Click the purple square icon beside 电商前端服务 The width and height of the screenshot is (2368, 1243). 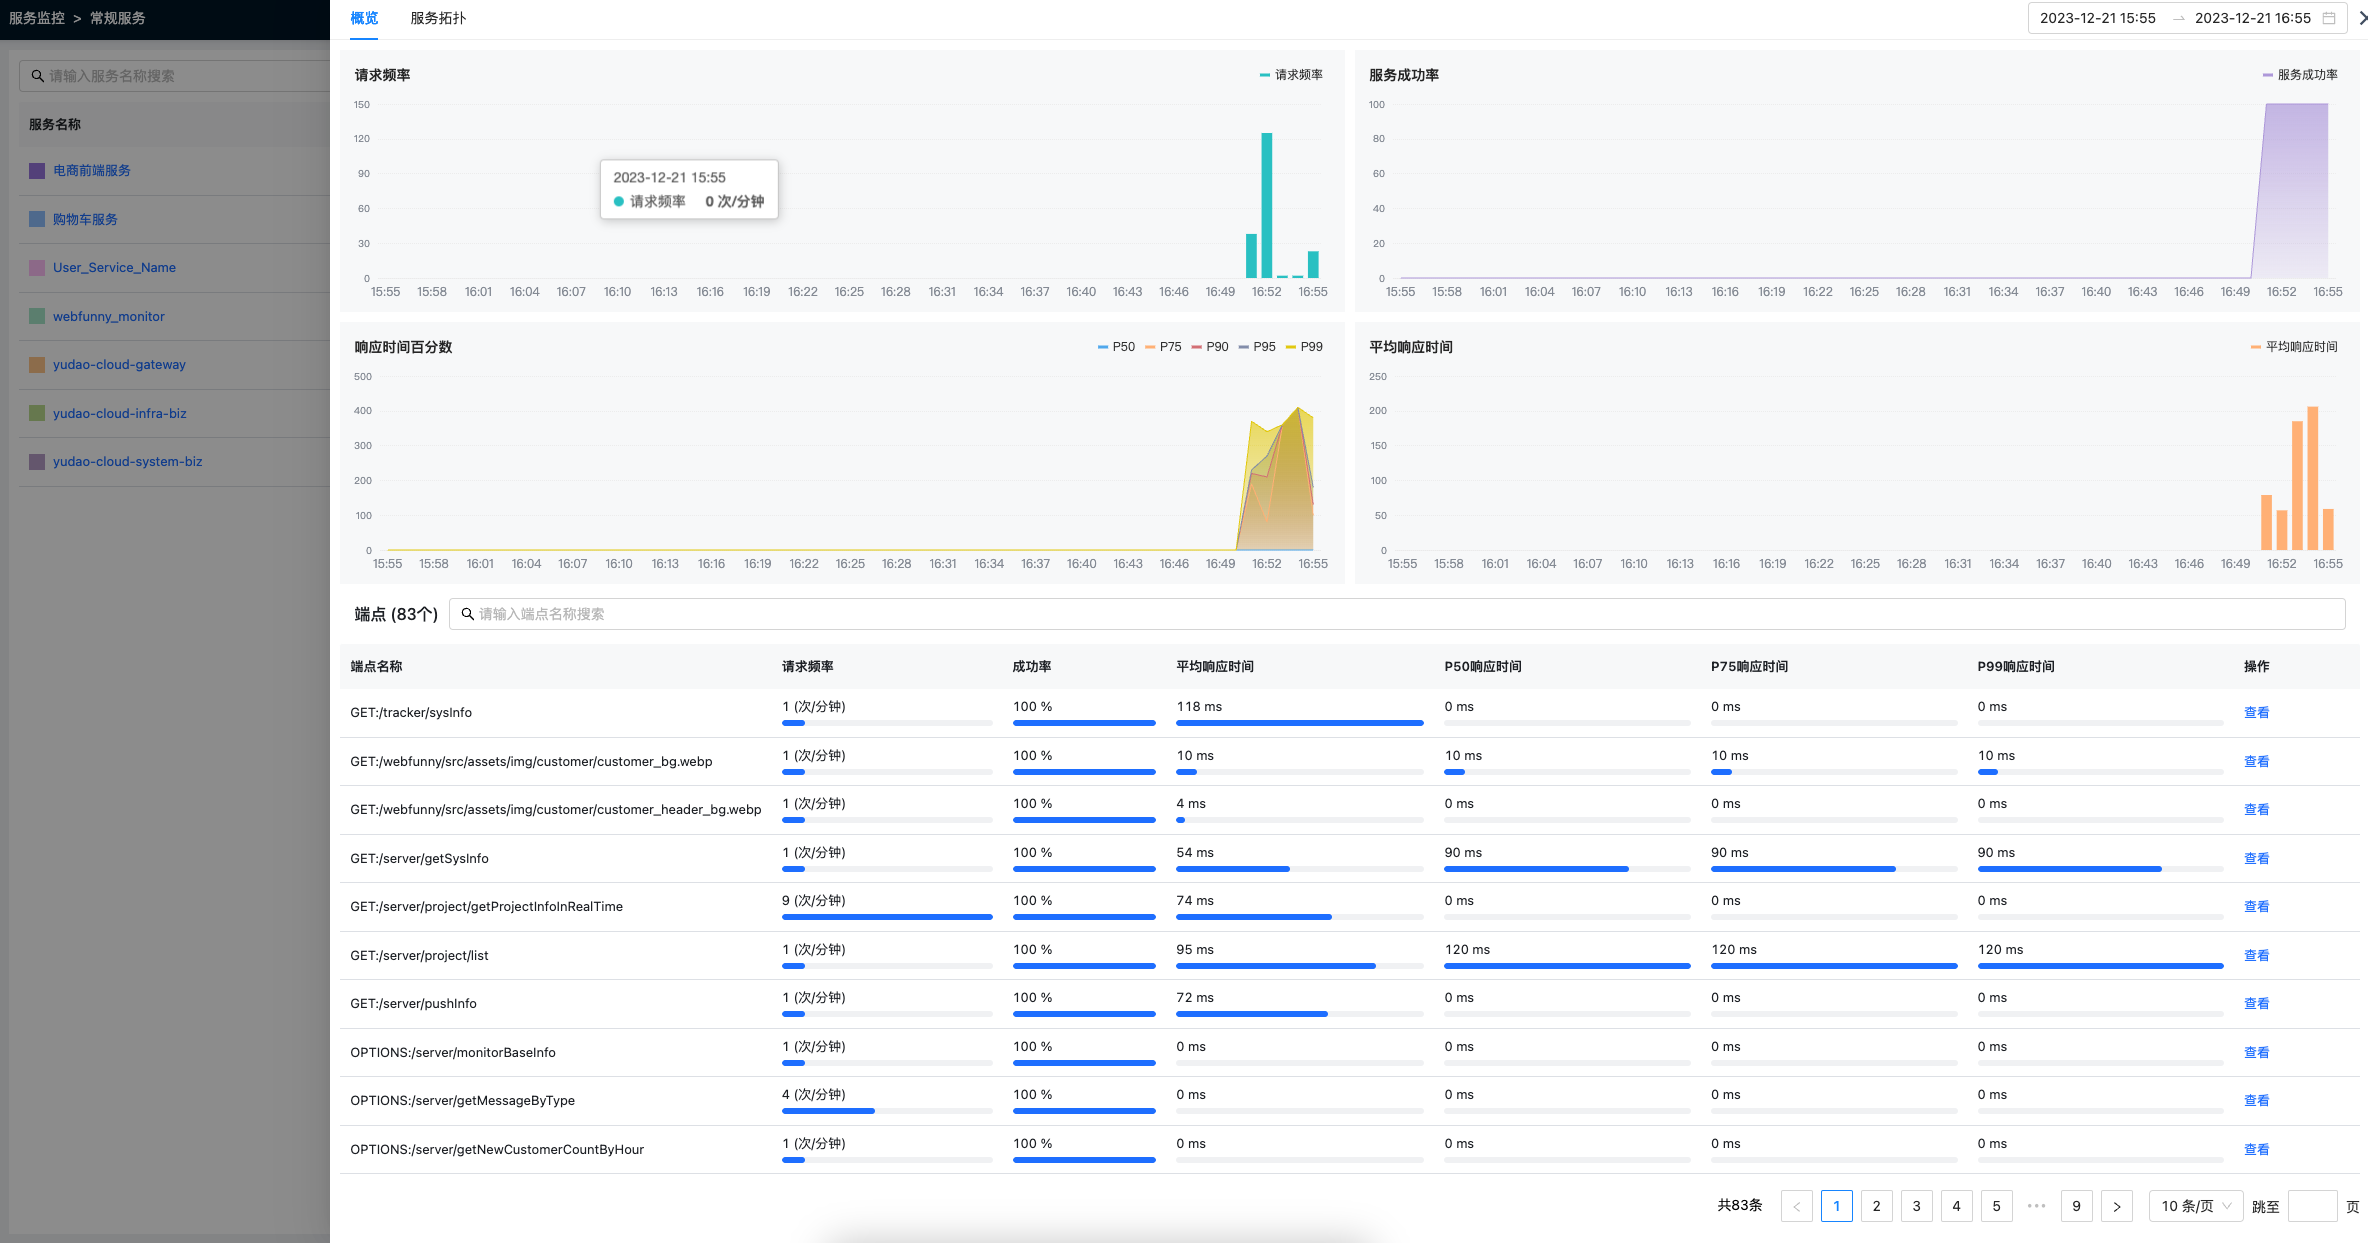37,171
